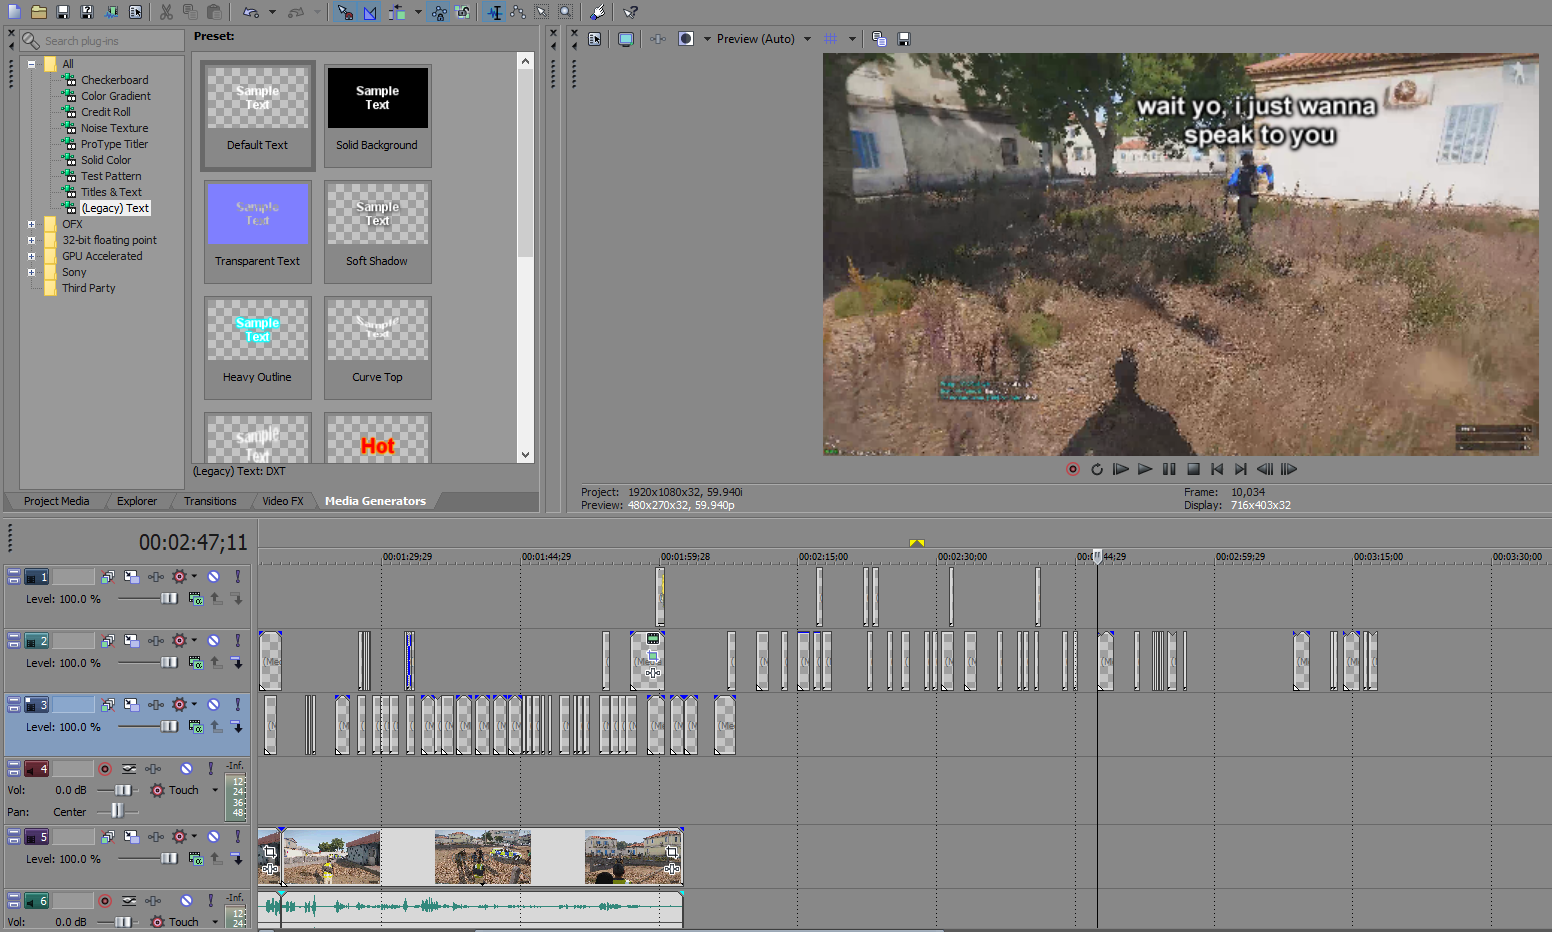This screenshot has width=1552, height=932.
Task: Switch to the Project Media tab
Action: coord(56,501)
